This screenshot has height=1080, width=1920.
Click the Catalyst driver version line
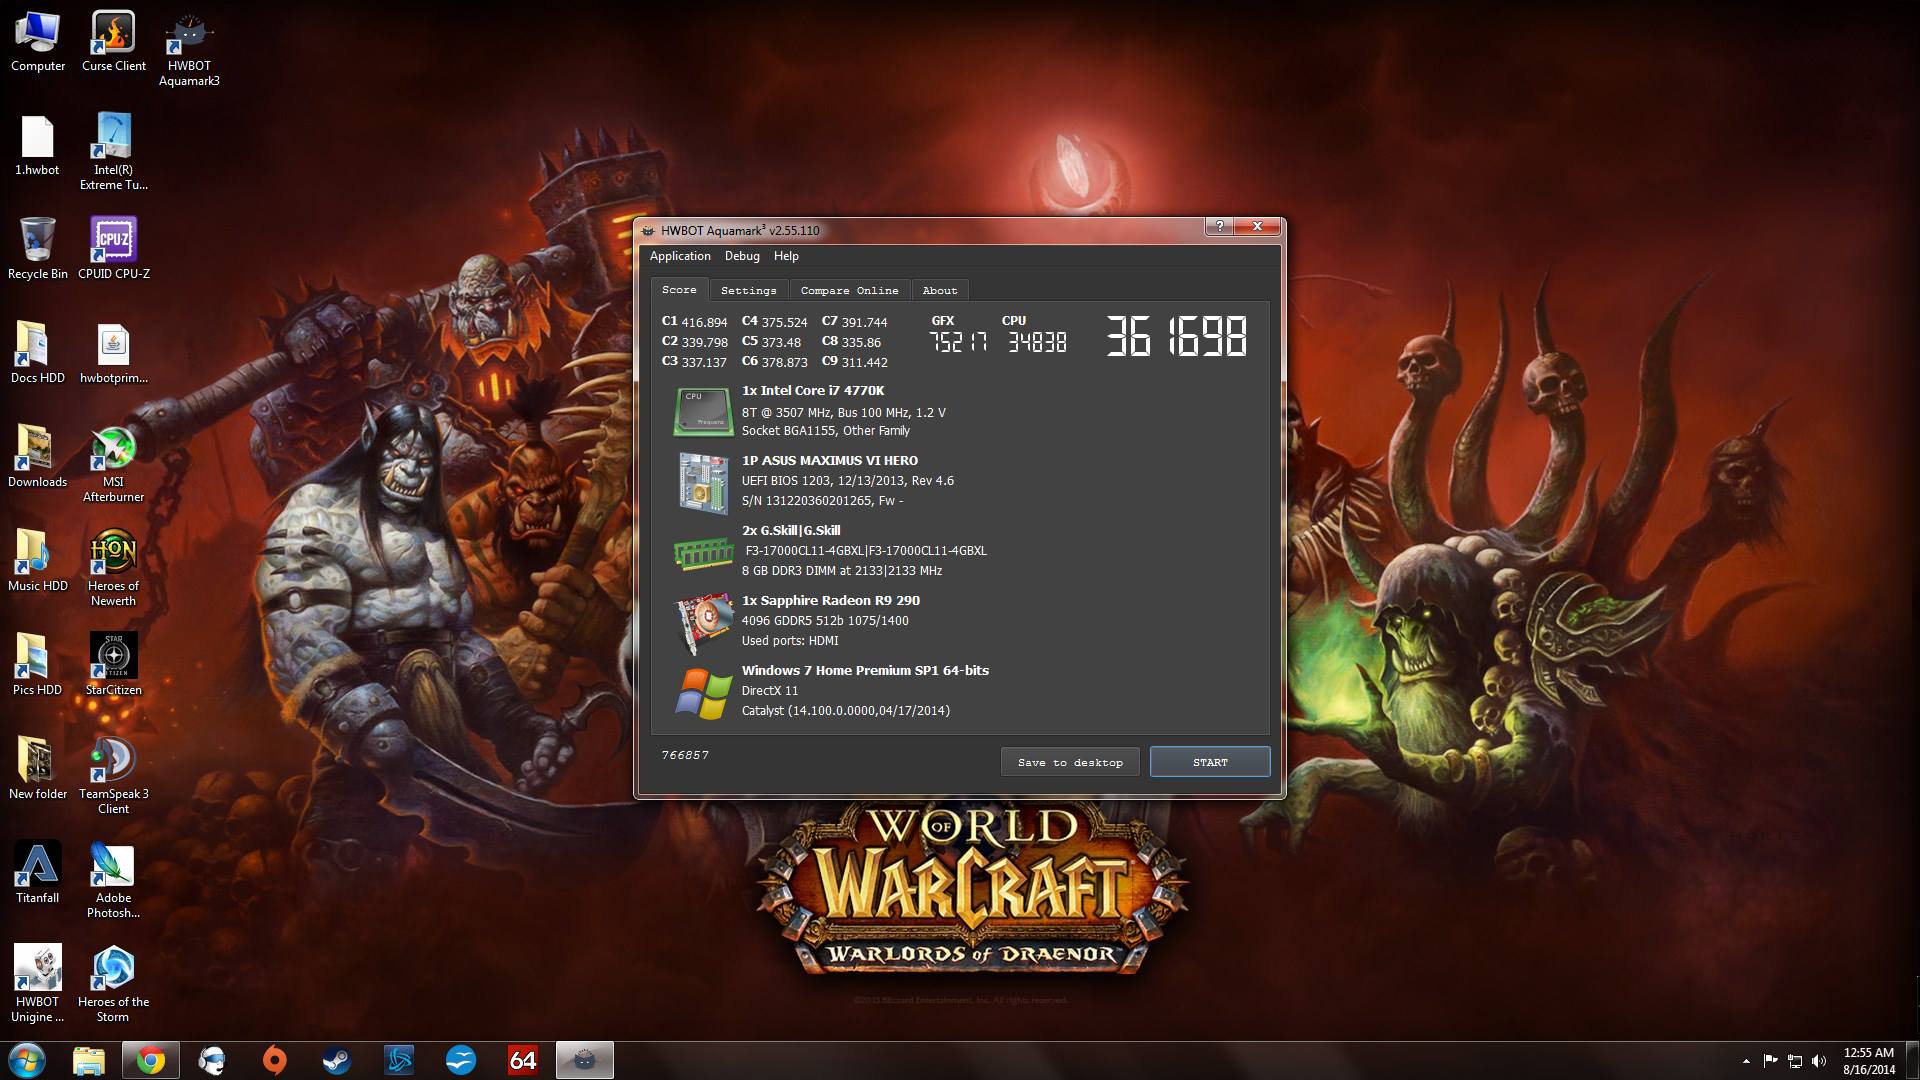(x=846, y=711)
